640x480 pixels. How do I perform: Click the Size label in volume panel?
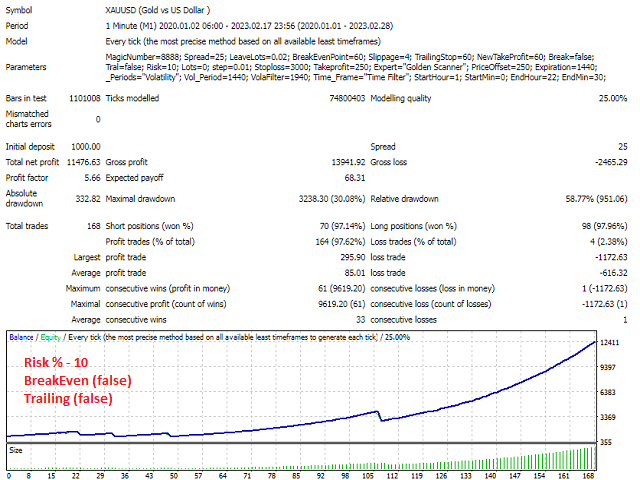16,450
